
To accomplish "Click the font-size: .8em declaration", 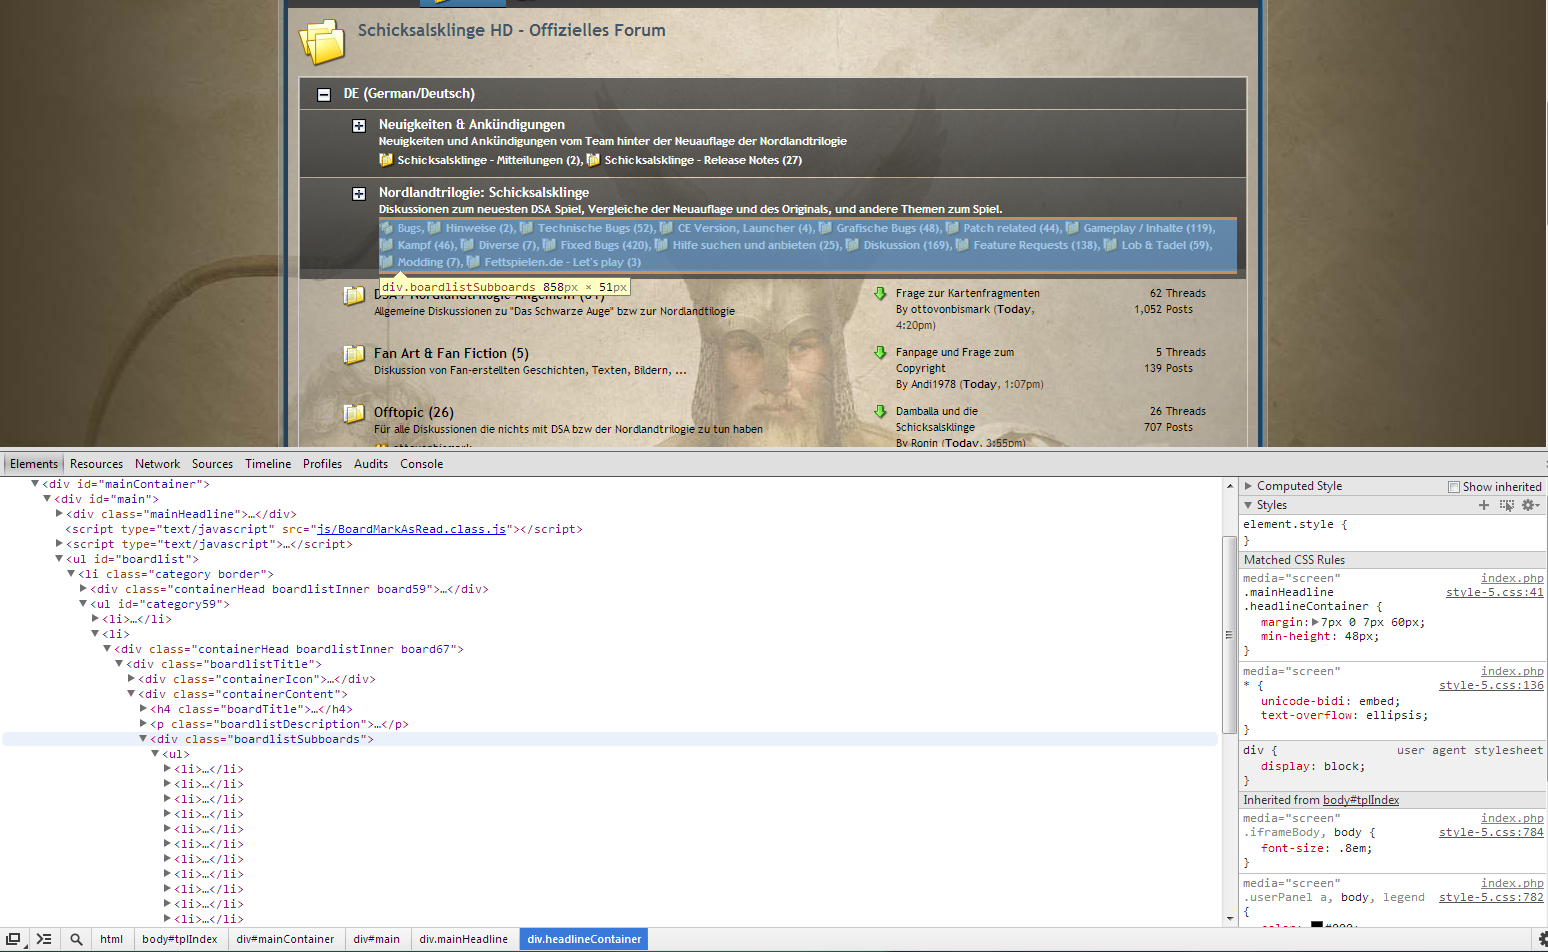I will tap(1316, 848).
